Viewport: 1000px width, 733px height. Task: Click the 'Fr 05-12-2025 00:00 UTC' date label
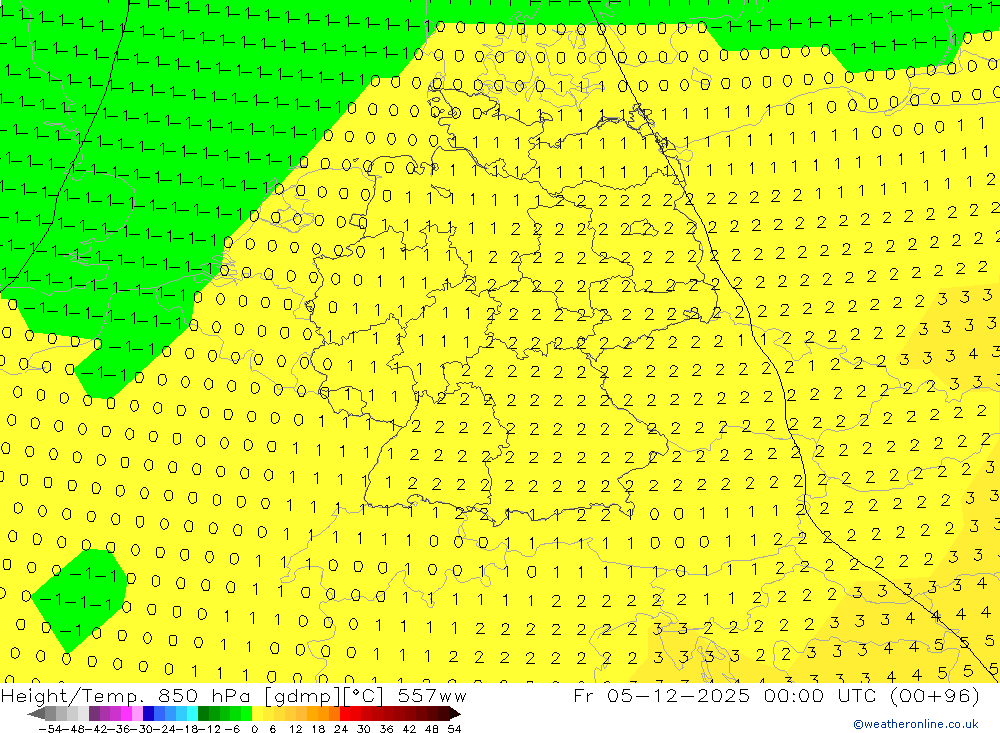point(725,695)
